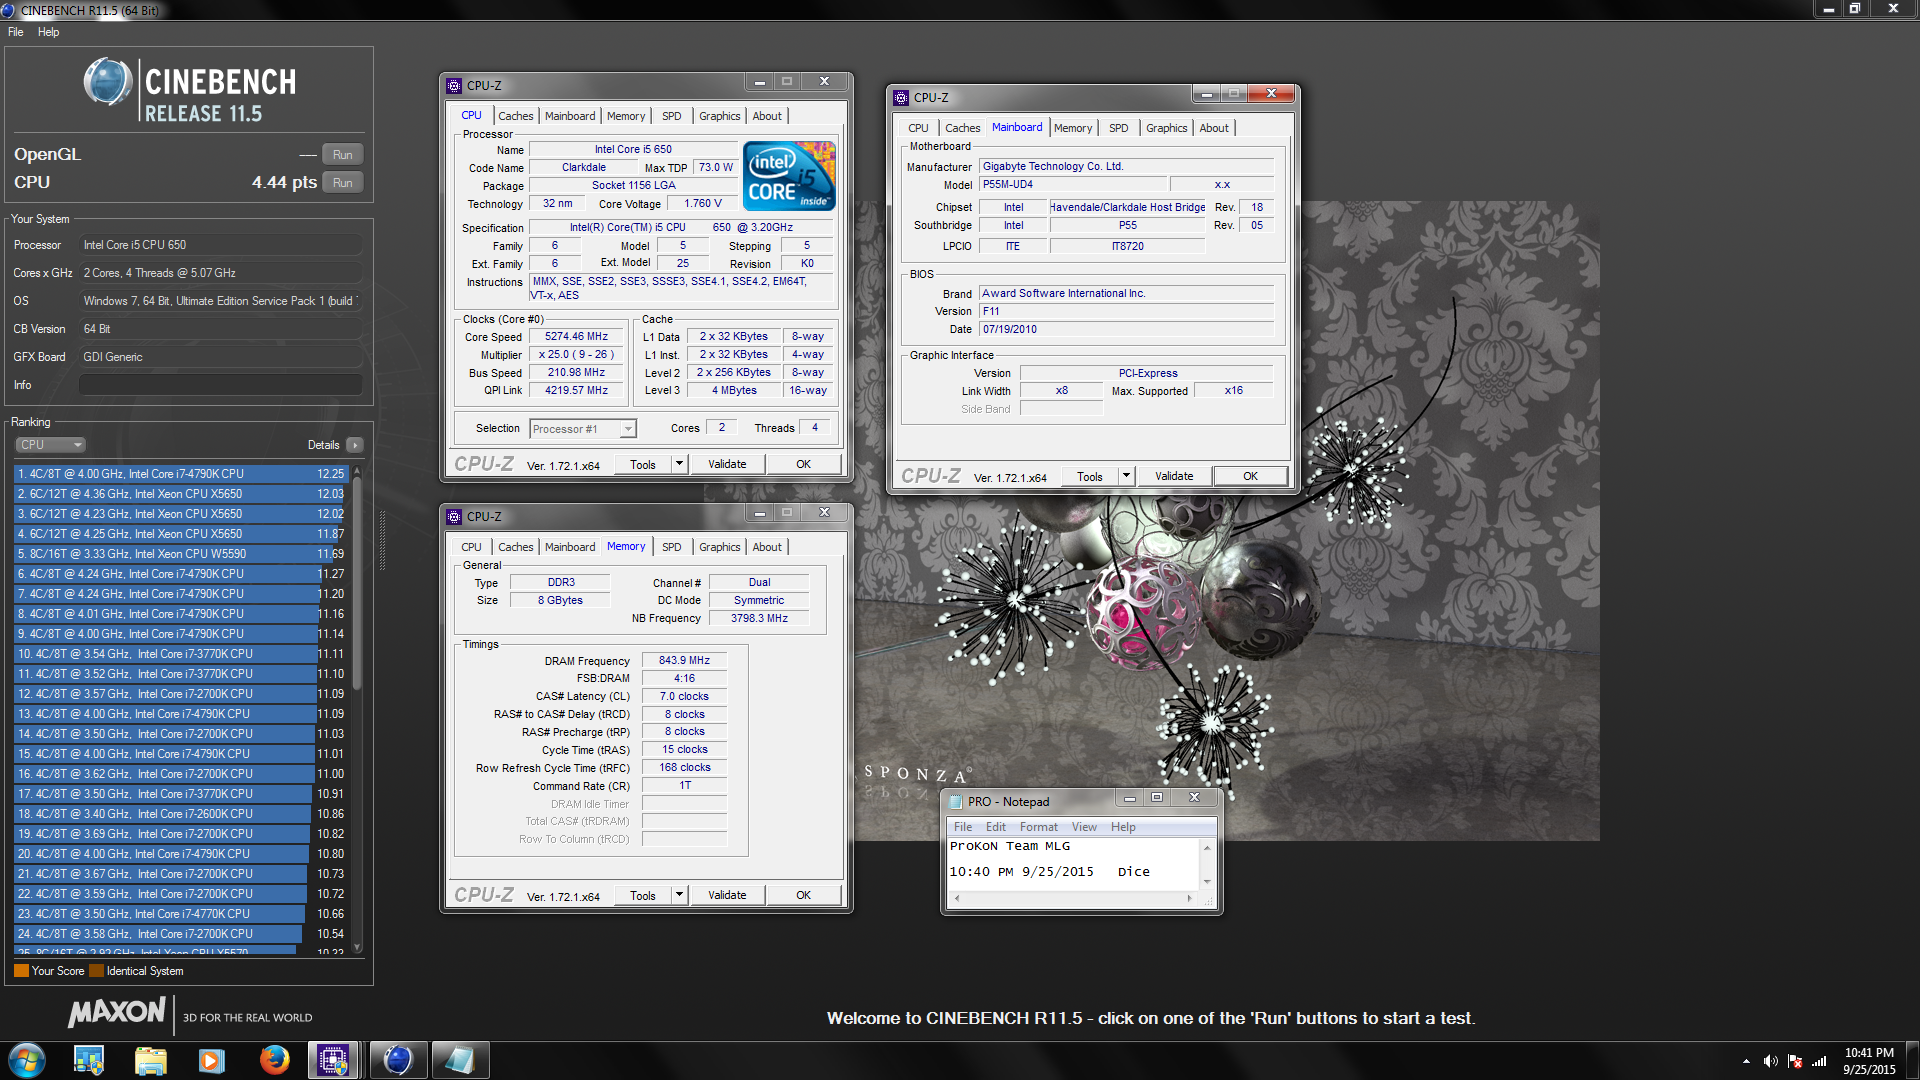Click Notepad vertical scrollbar down arrow

pos(1207,881)
